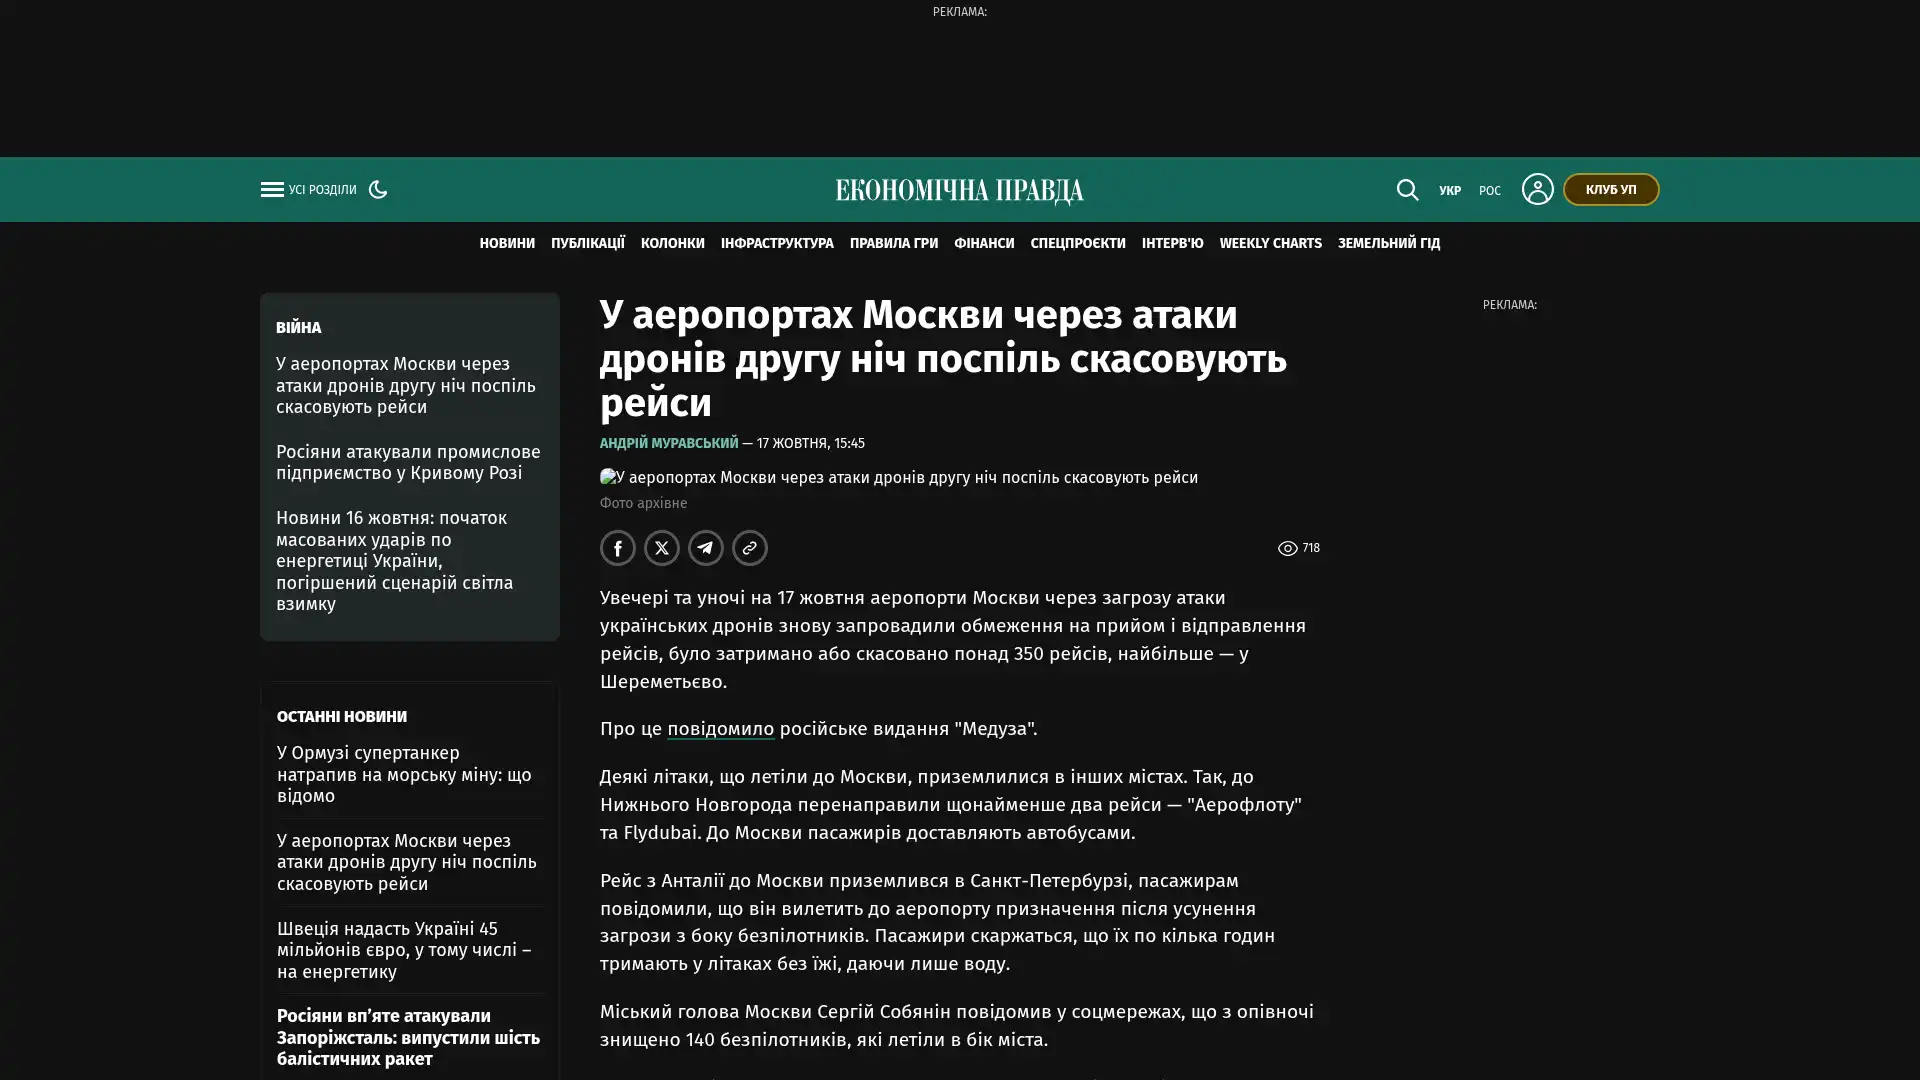Screen dimensions: 1920x1080
Task: Open Ormuz supertanker mine news item
Action: click(404, 775)
